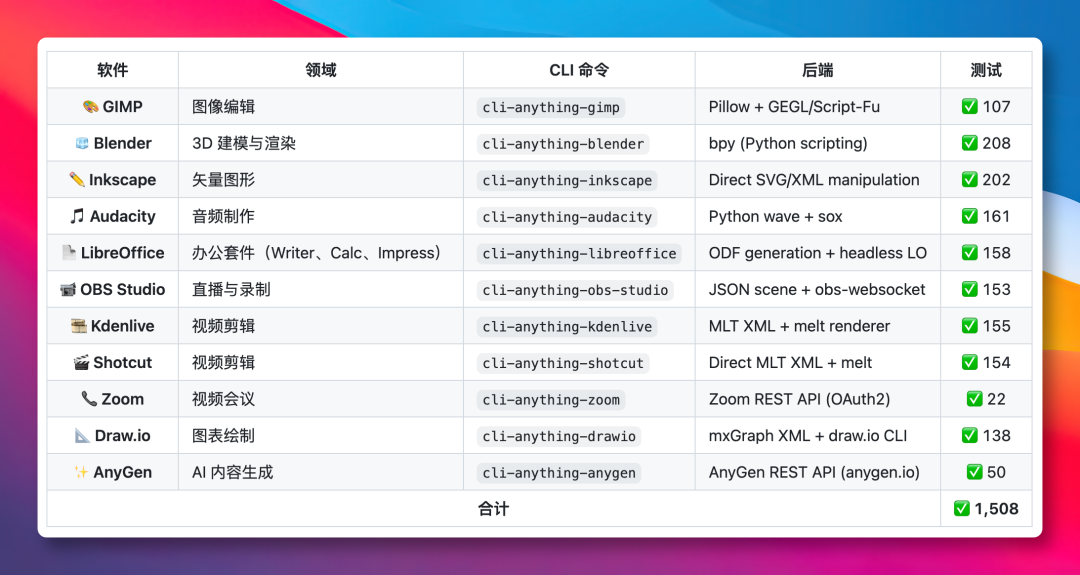Select the cli-anything-gimp command code
Viewport: 1080px width, 575px height.
tap(551, 107)
